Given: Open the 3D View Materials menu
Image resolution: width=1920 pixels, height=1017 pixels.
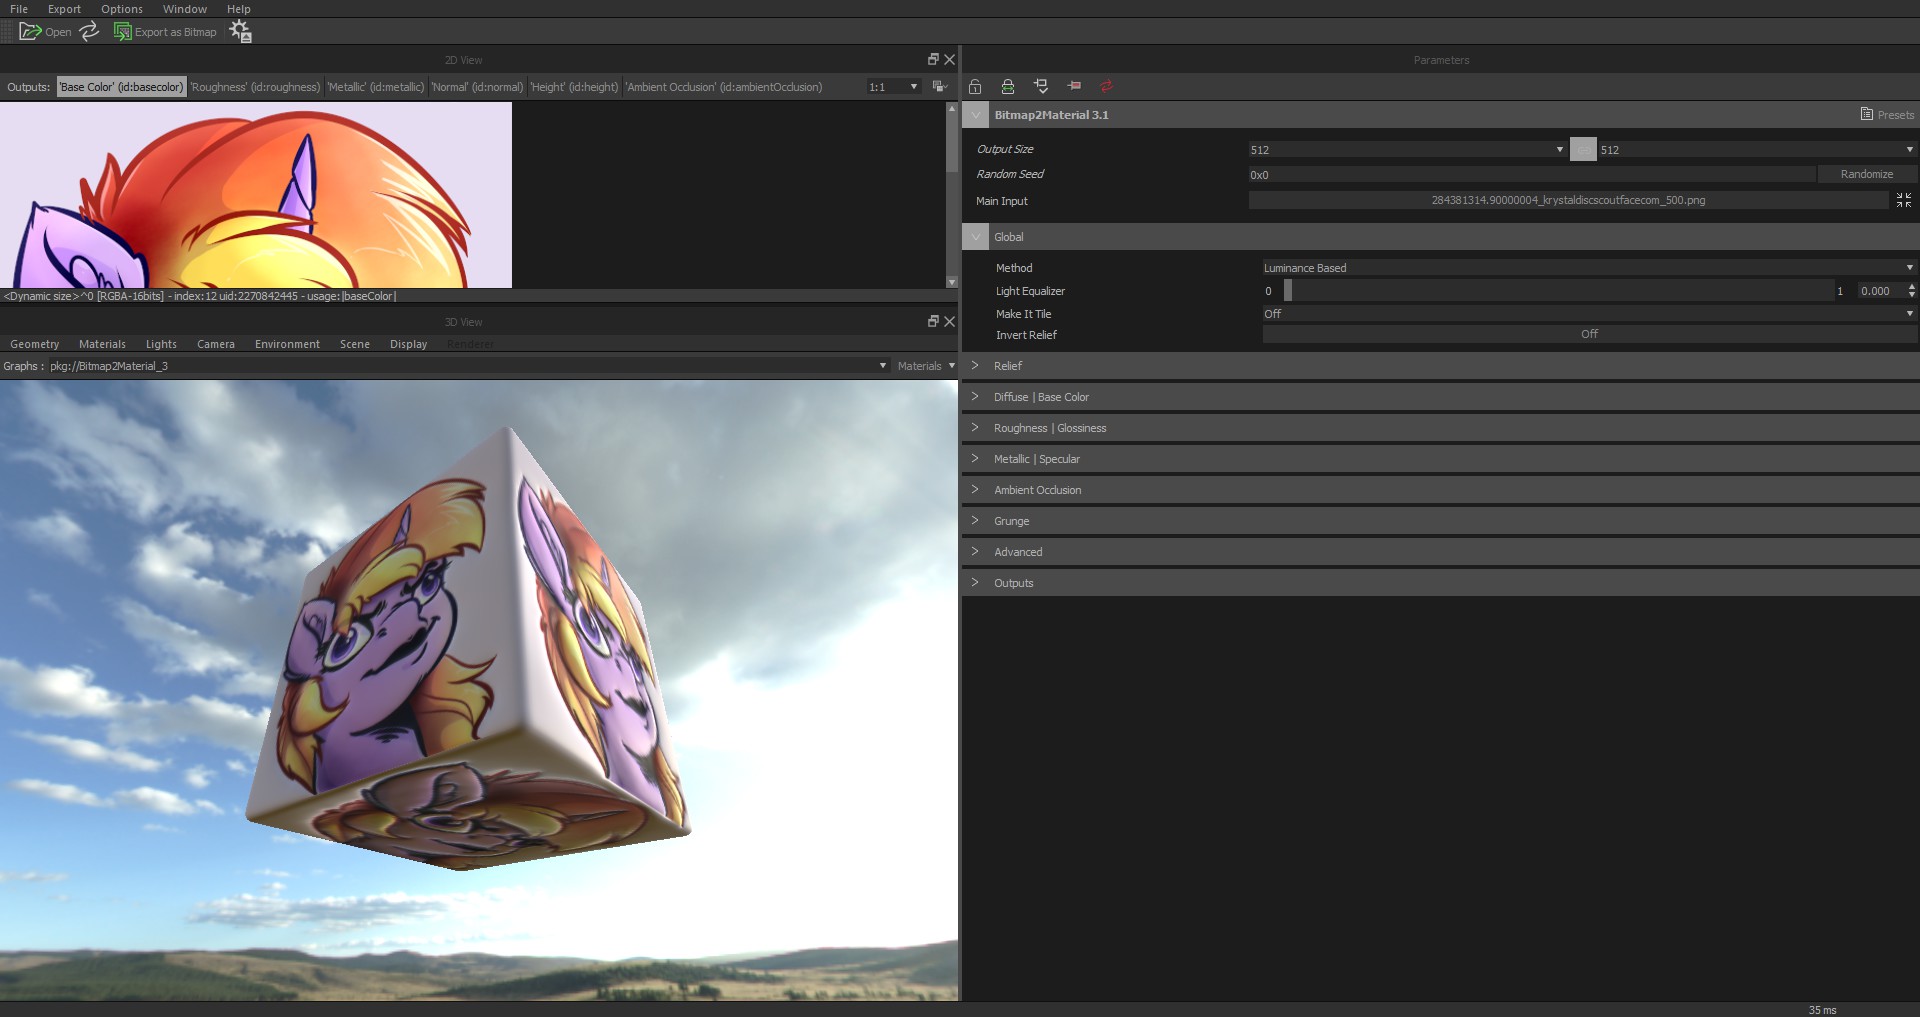Looking at the screenshot, I should 102,344.
